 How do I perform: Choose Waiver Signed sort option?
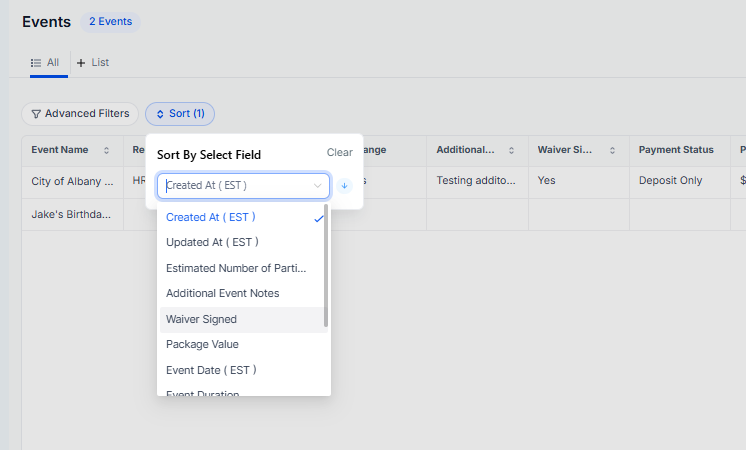(201, 319)
